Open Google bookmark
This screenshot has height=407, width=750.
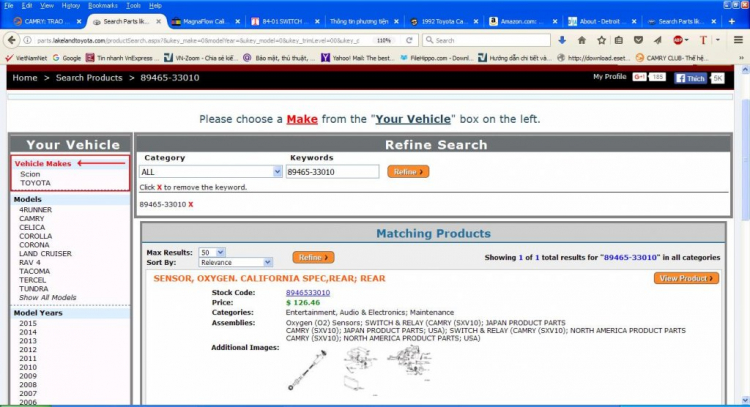[x=66, y=58]
